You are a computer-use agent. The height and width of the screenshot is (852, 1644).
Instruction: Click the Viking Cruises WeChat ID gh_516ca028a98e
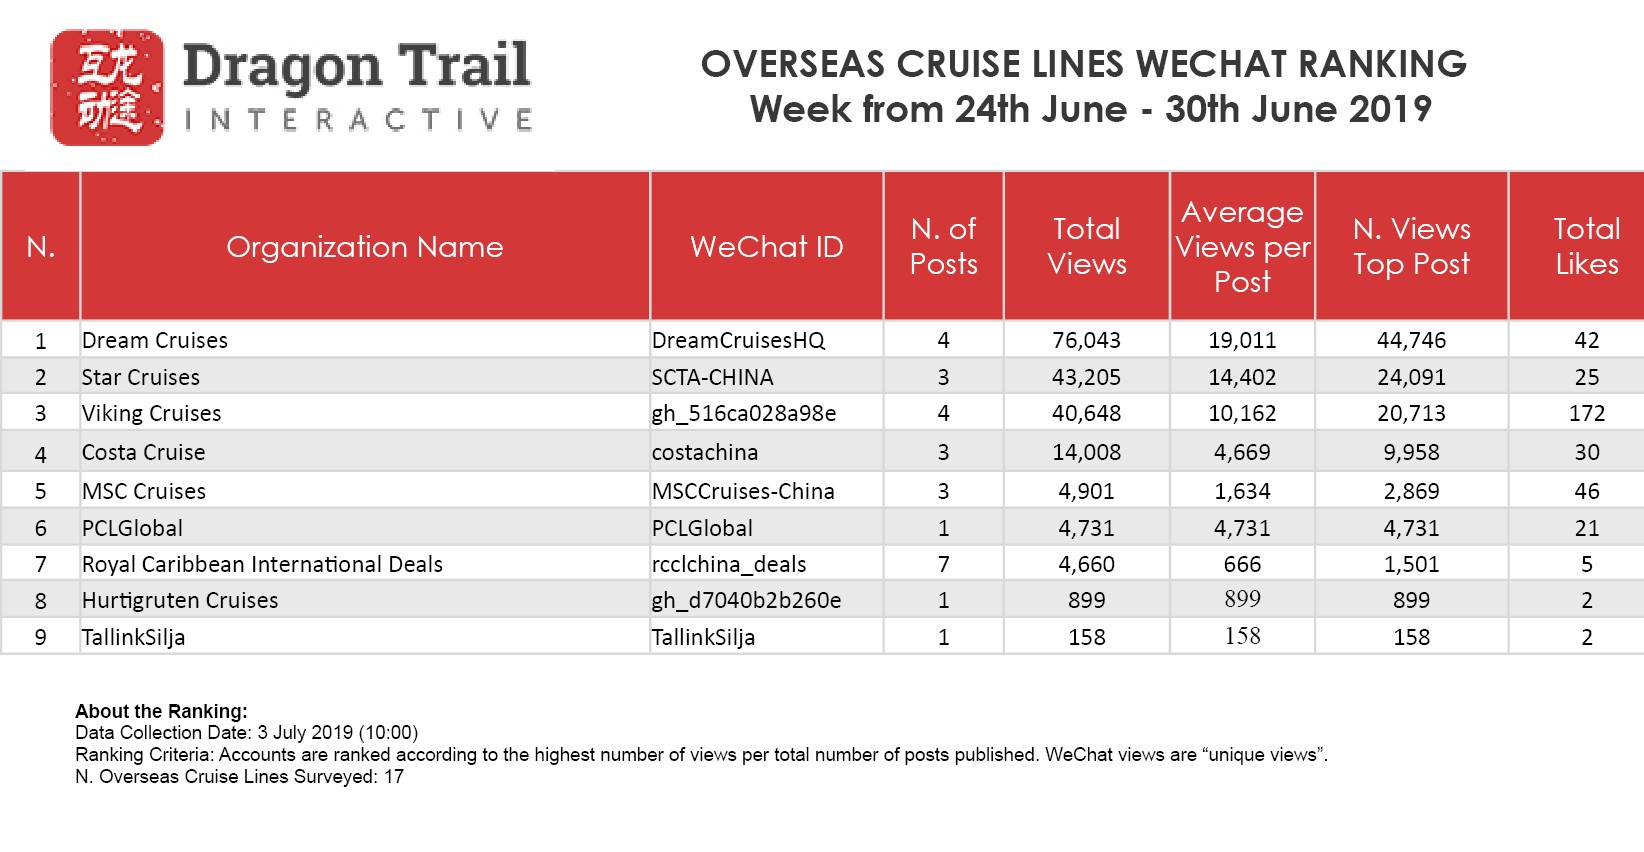tap(744, 414)
